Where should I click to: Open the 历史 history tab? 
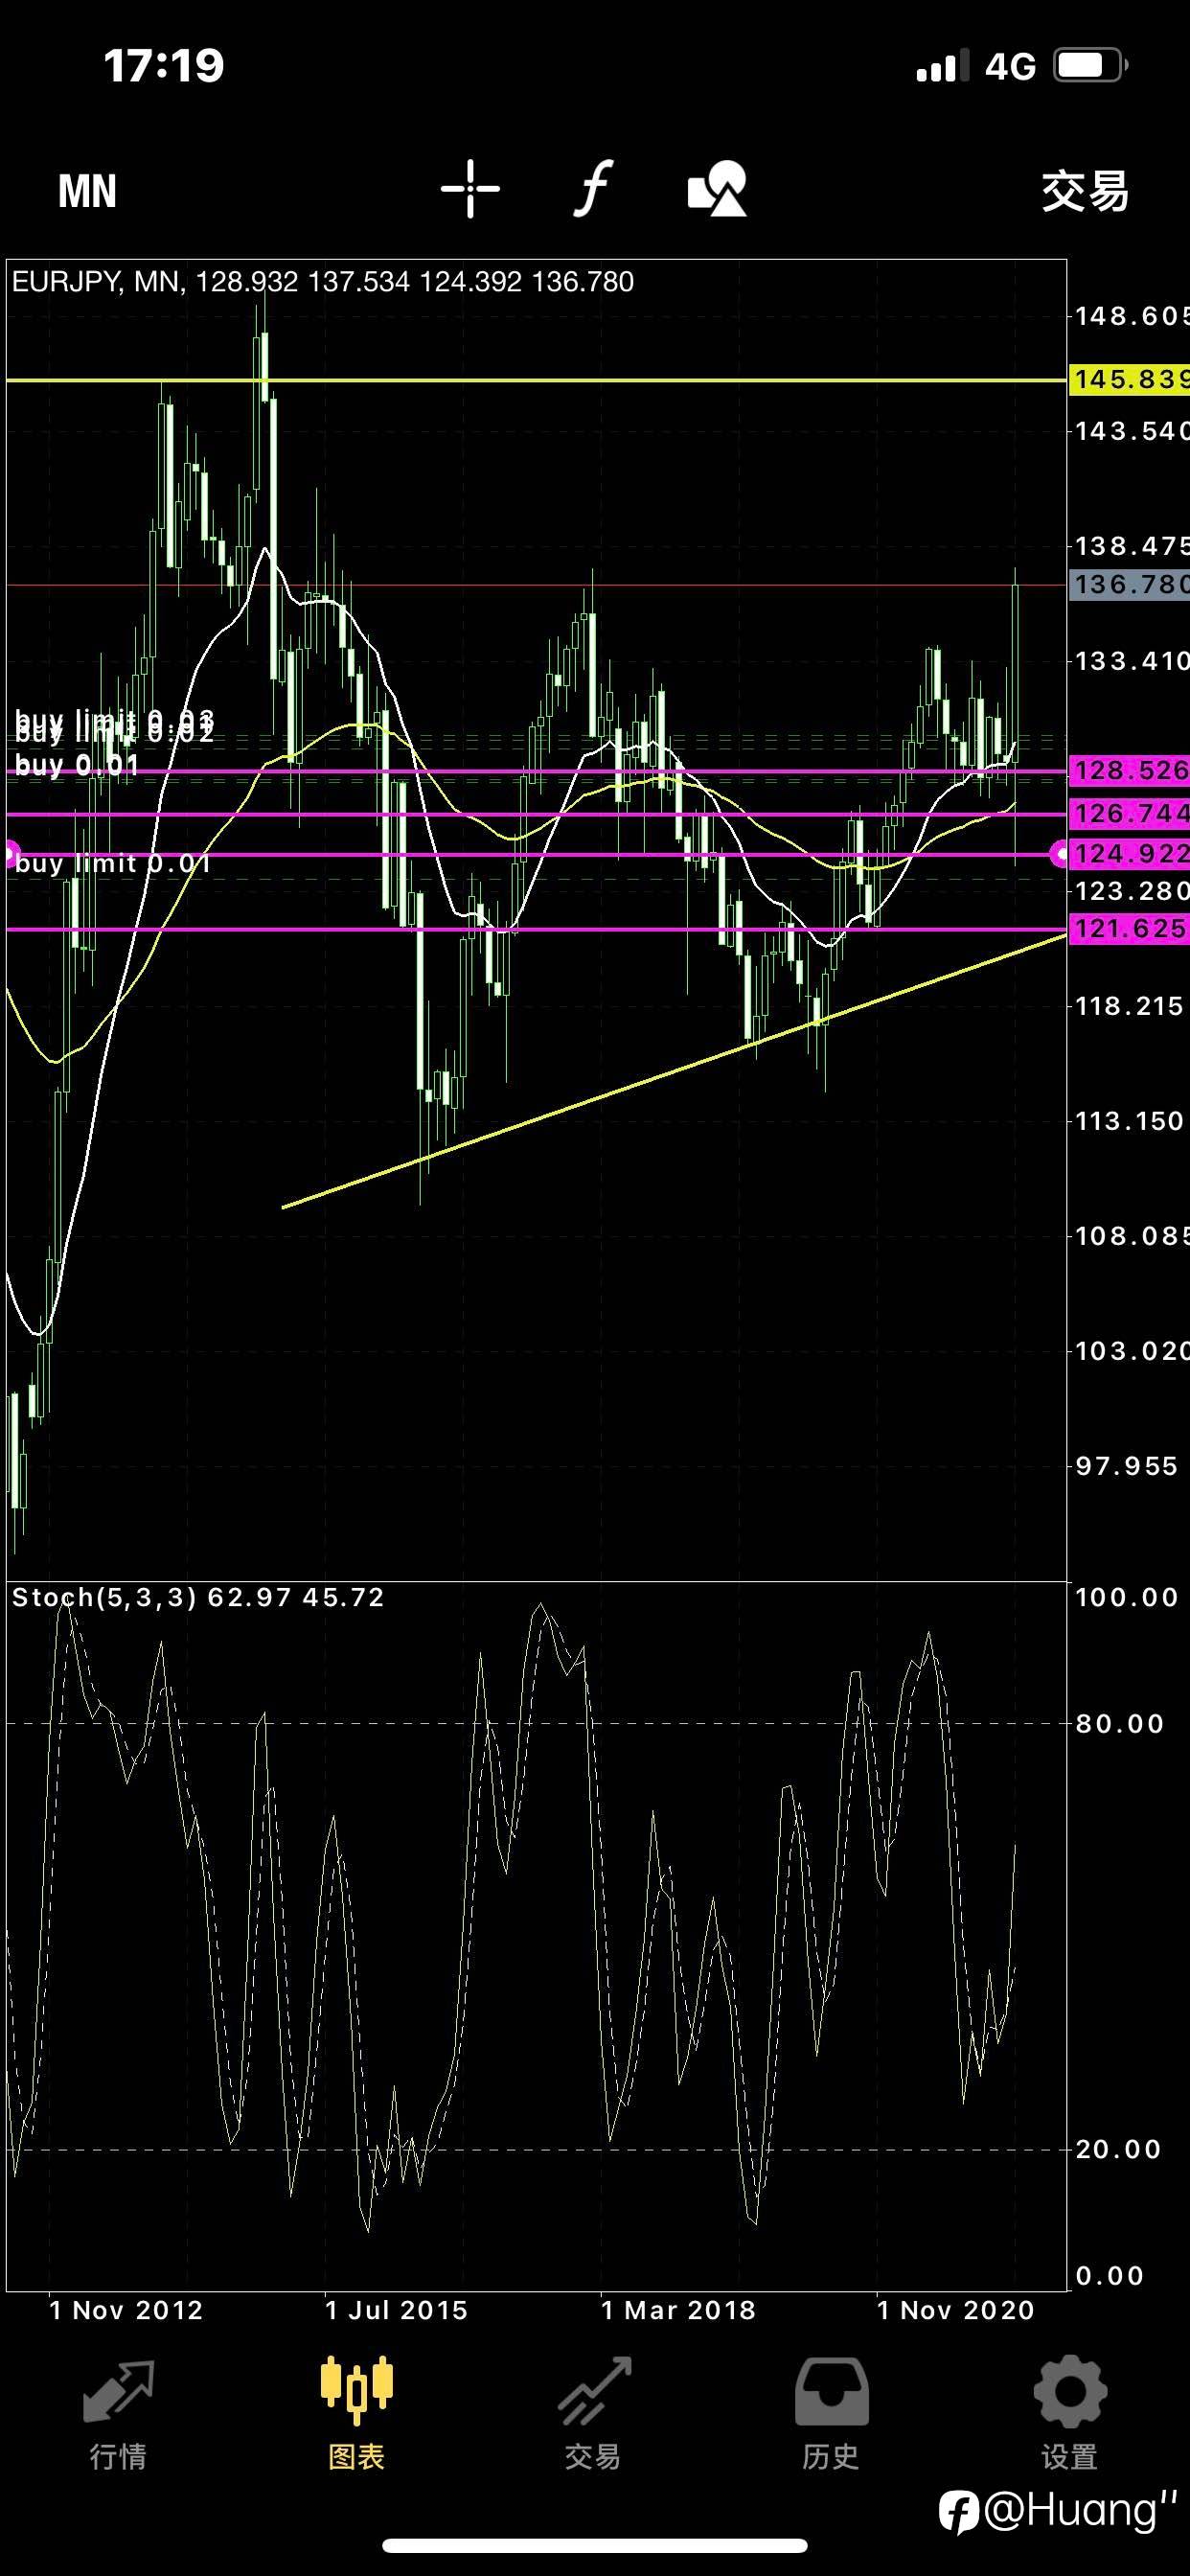[831, 2413]
